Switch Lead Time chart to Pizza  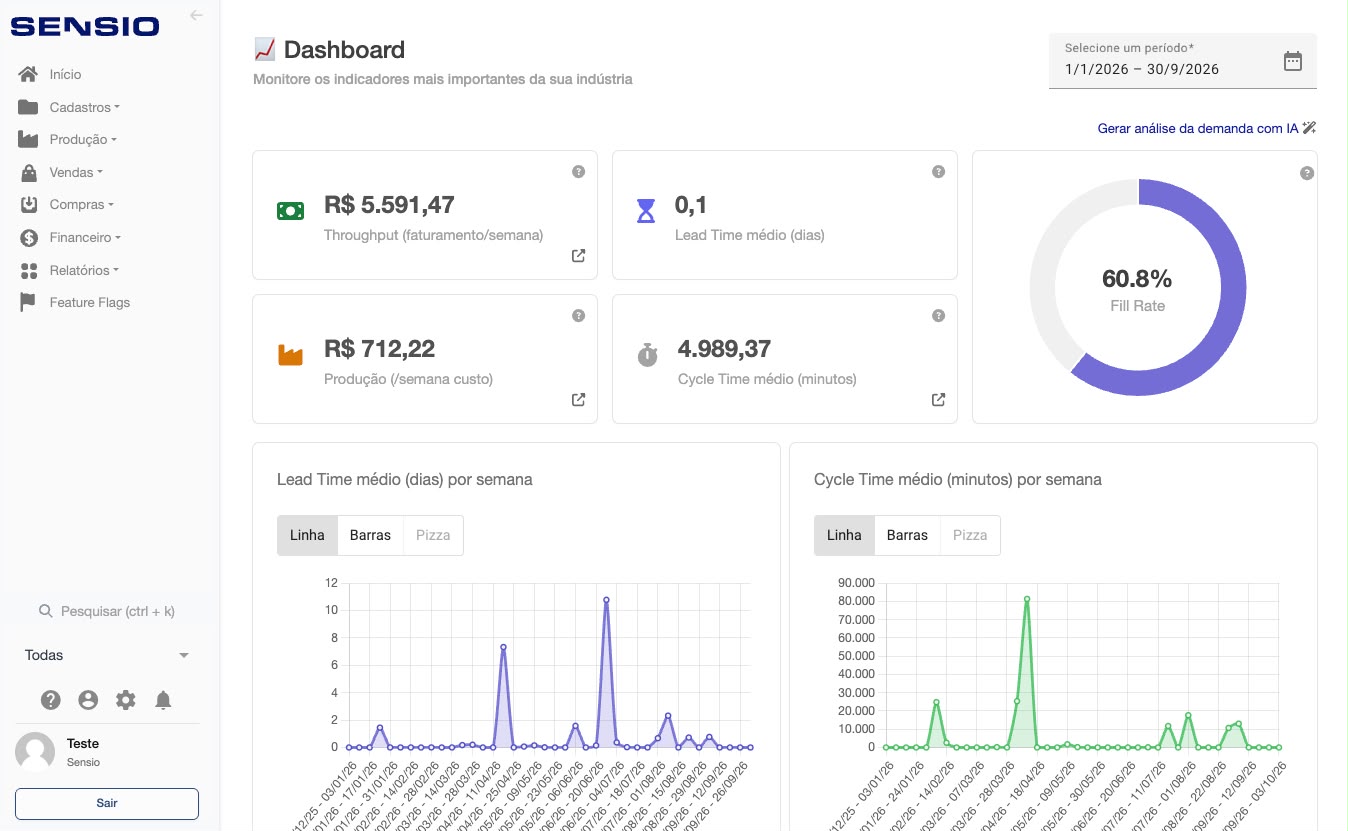433,535
